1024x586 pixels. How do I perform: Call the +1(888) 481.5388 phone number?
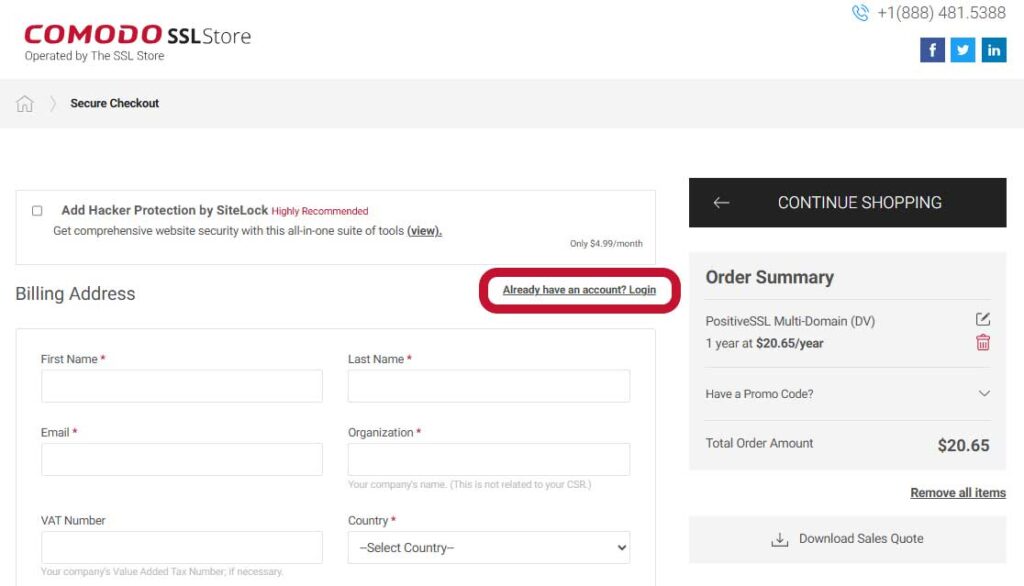coord(941,13)
